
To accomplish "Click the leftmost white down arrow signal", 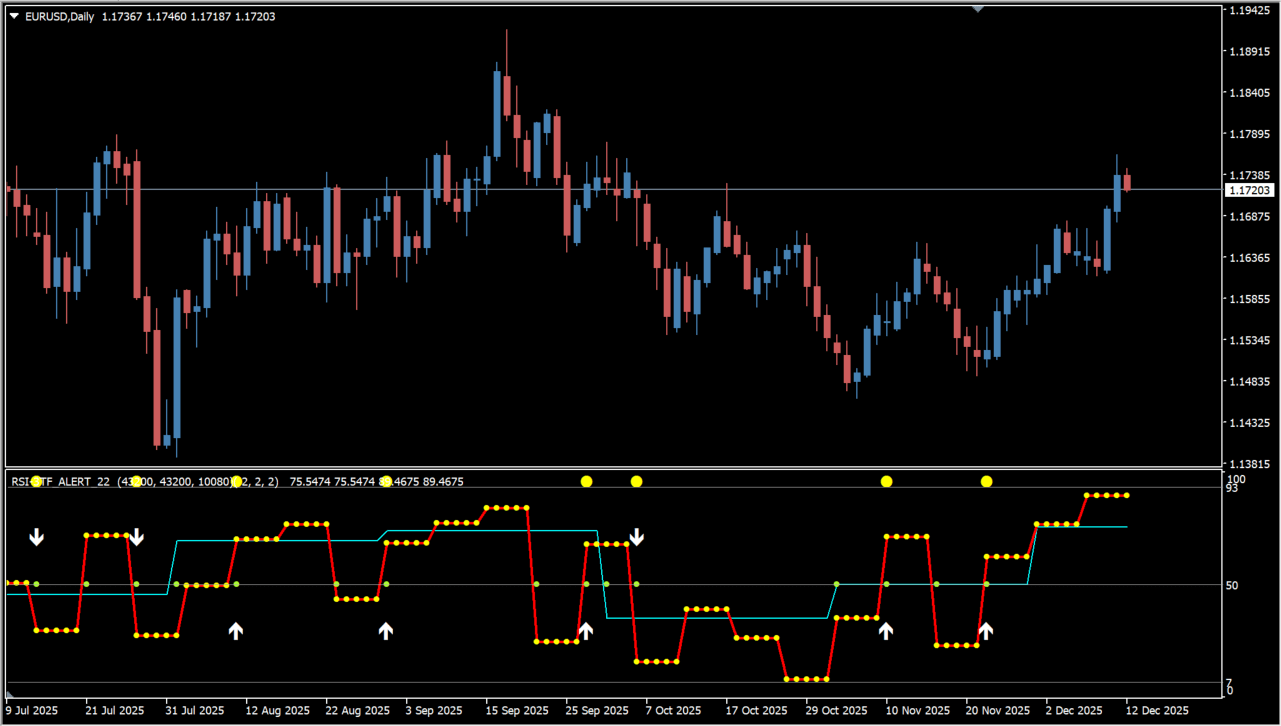I will click(37, 537).
